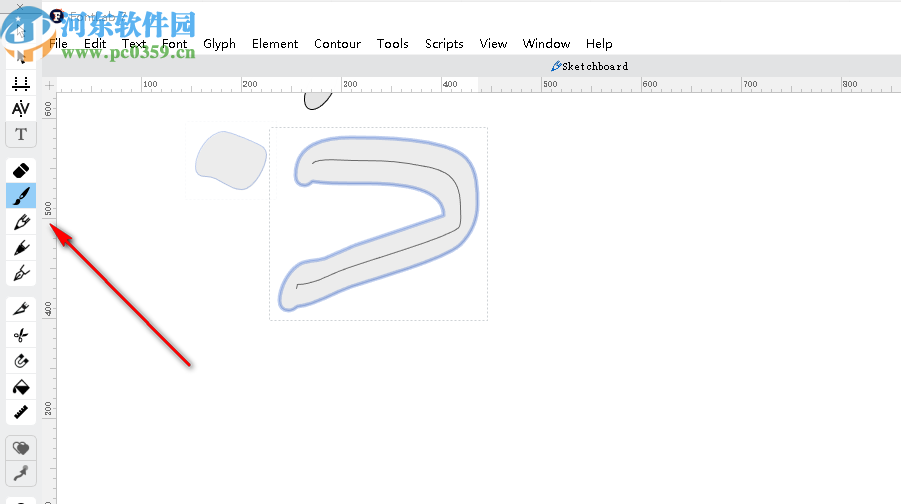Open the Text menu
This screenshot has height=504, width=901.
tap(134, 44)
